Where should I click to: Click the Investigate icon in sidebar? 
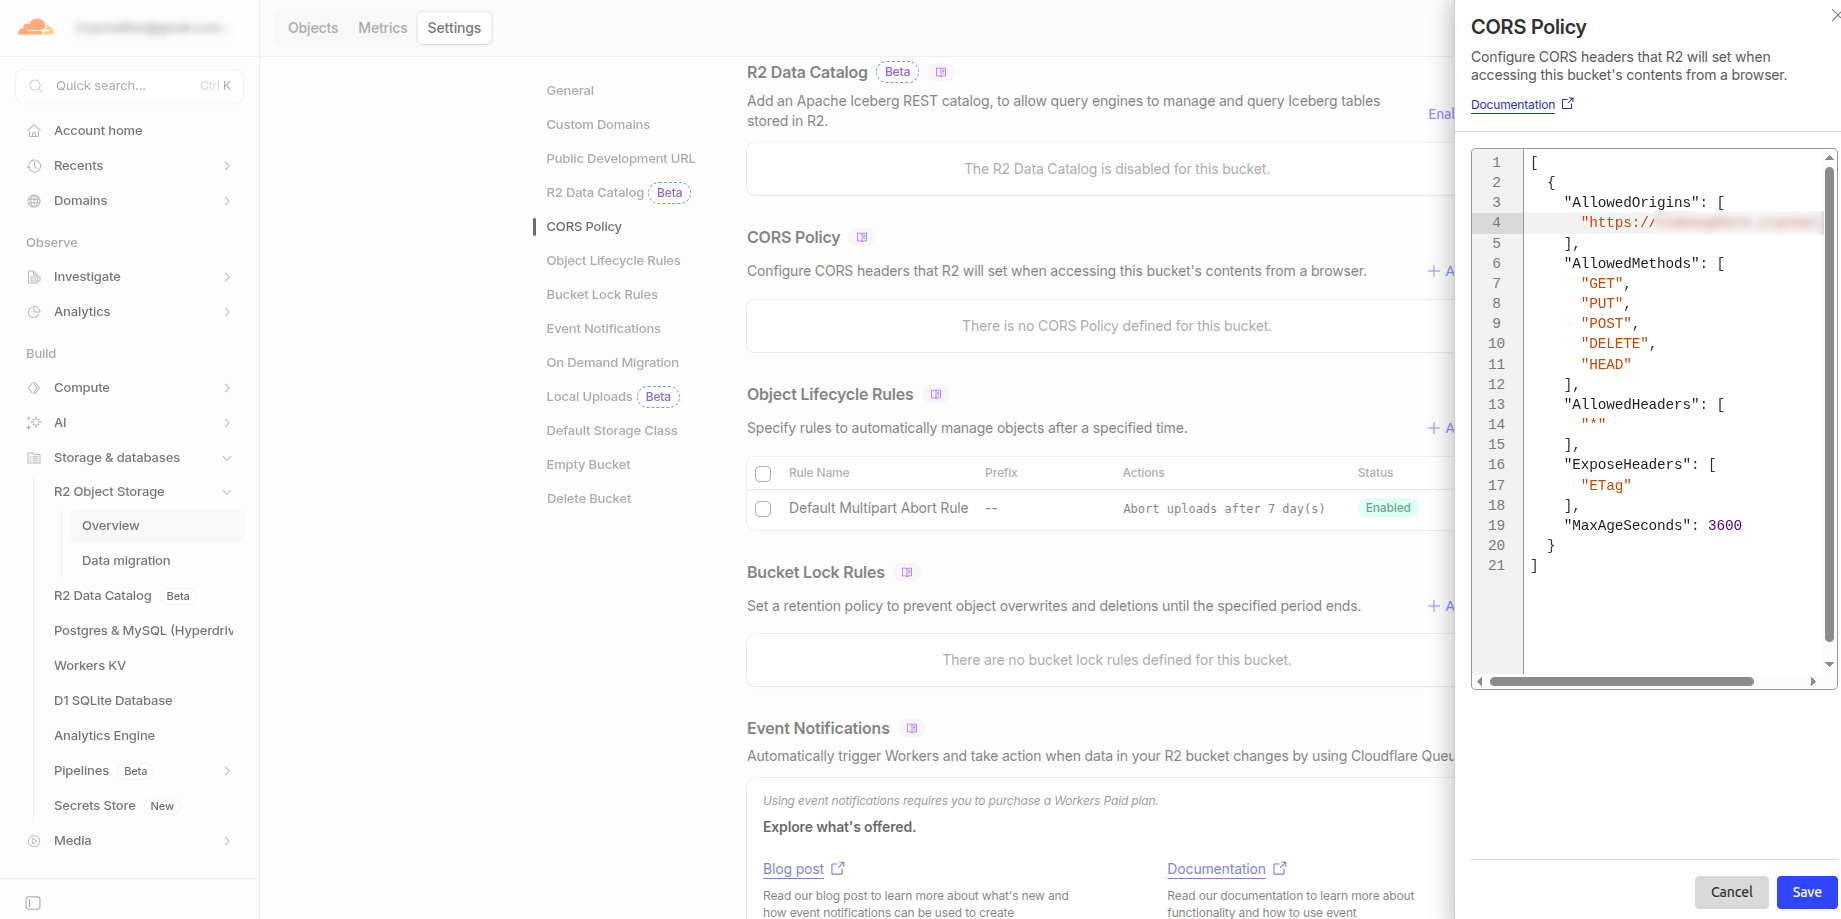click(x=34, y=277)
